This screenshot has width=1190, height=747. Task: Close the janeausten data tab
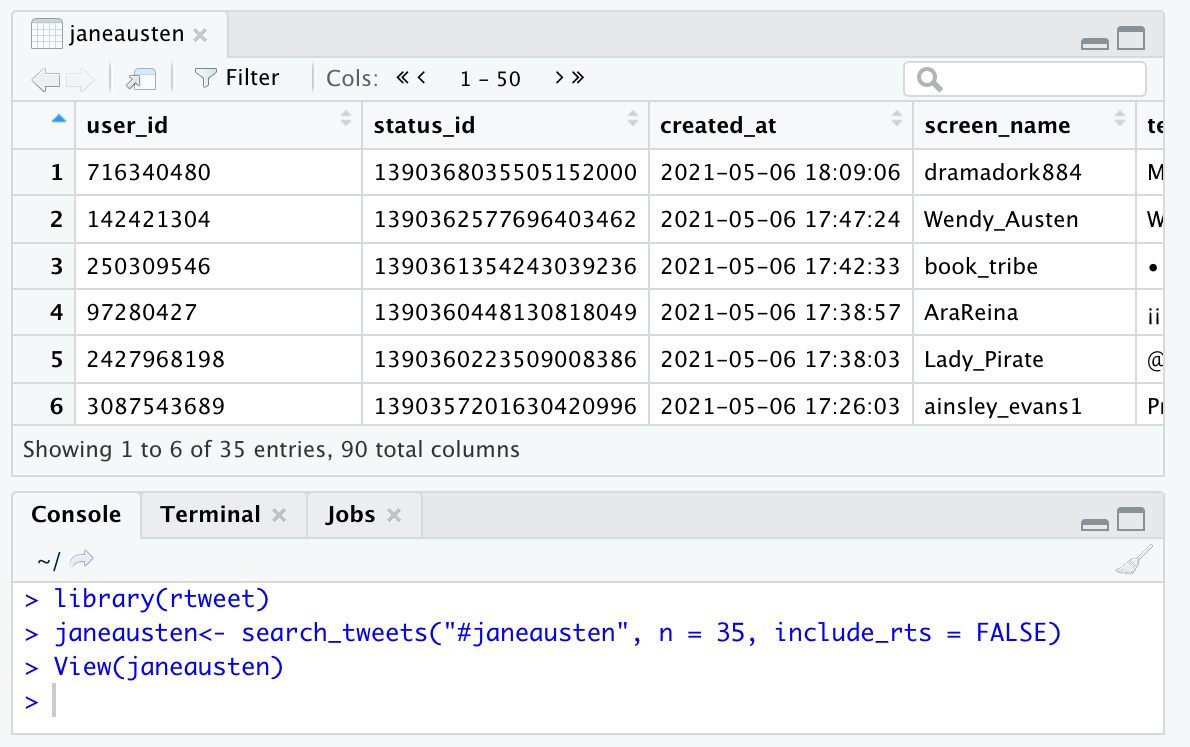click(x=200, y=35)
